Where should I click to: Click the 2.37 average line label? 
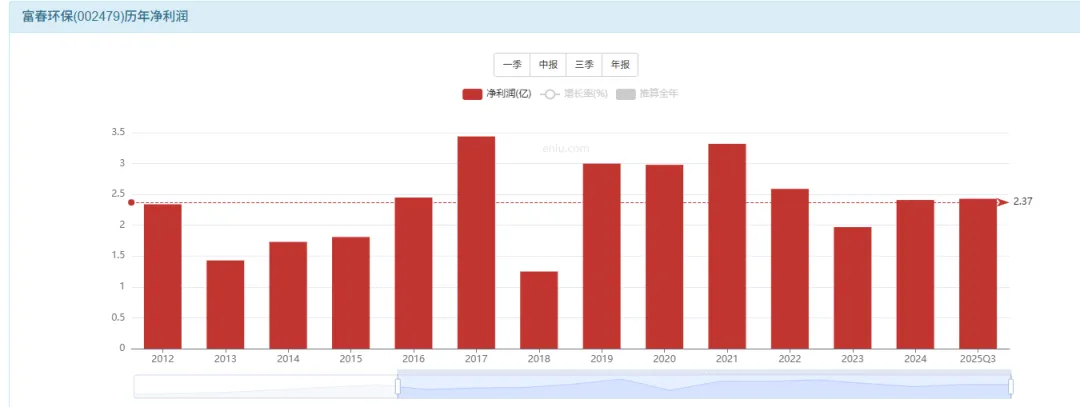pos(1023,202)
